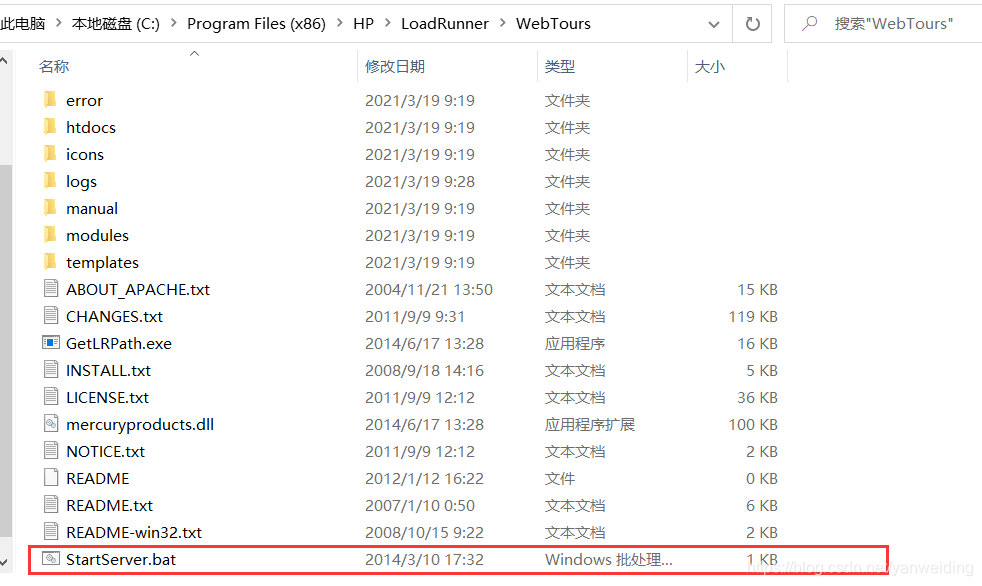Screen dimensions: 982x586
Task: Click 119 KB size of CHANGES.txt
Action: pos(753,316)
